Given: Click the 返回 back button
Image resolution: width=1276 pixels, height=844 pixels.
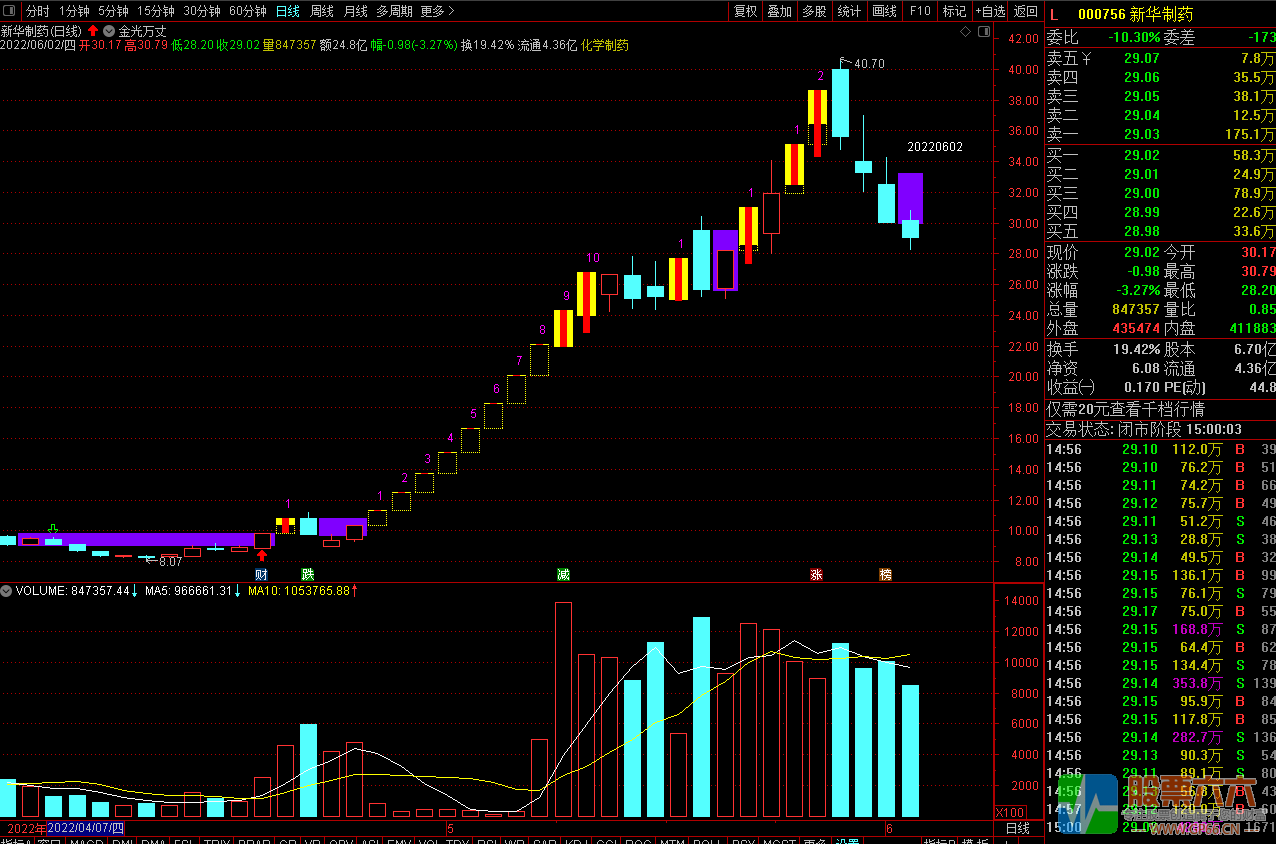Looking at the screenshot, I should [1026, 11].
